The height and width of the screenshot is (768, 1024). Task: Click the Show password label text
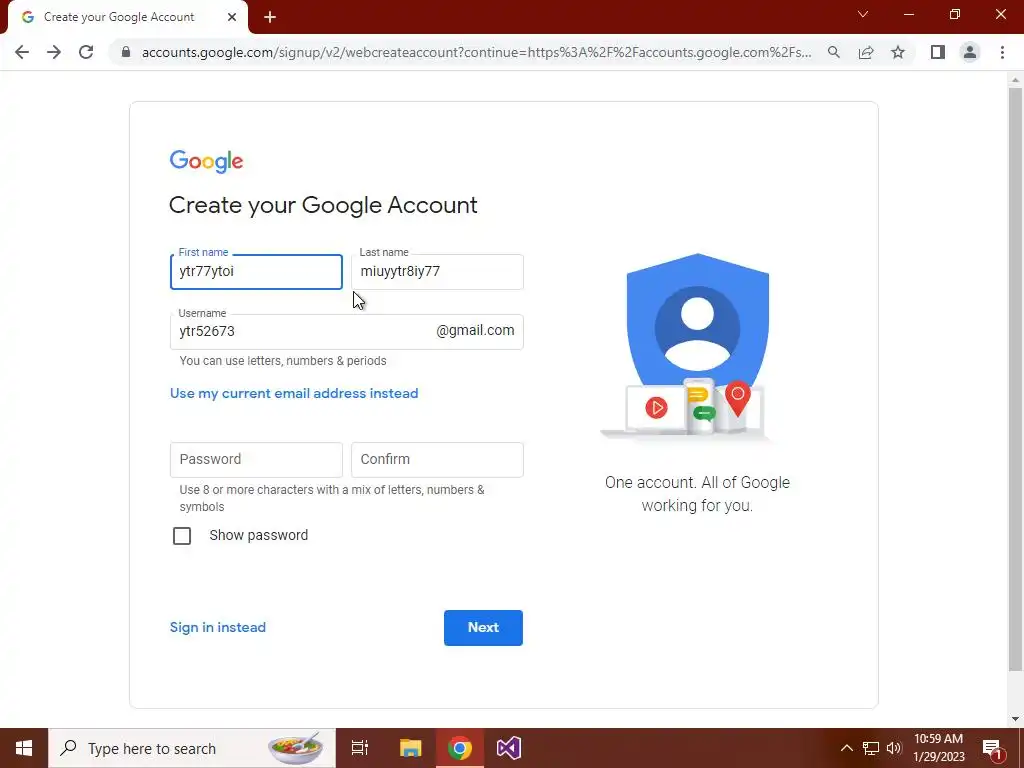(259, 536)
